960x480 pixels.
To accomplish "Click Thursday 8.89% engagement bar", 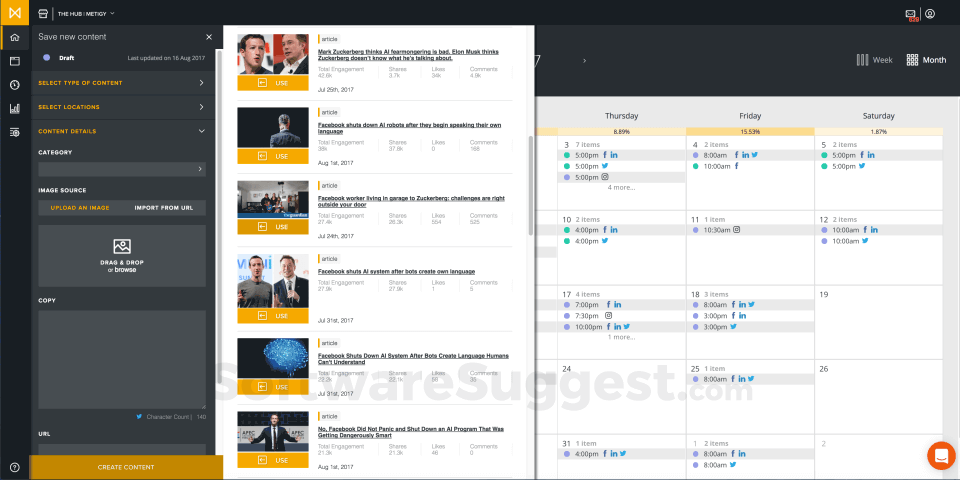I will (621, 132).
